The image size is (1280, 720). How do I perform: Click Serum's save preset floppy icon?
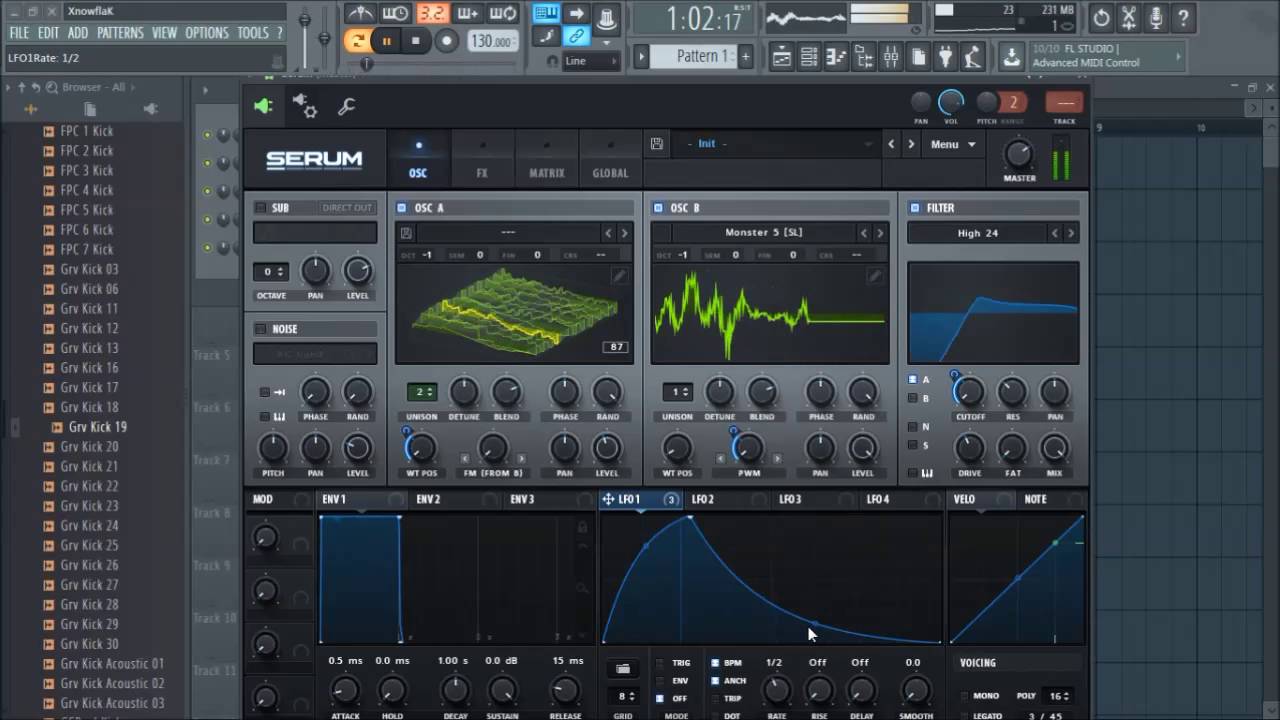click(657, 144)
